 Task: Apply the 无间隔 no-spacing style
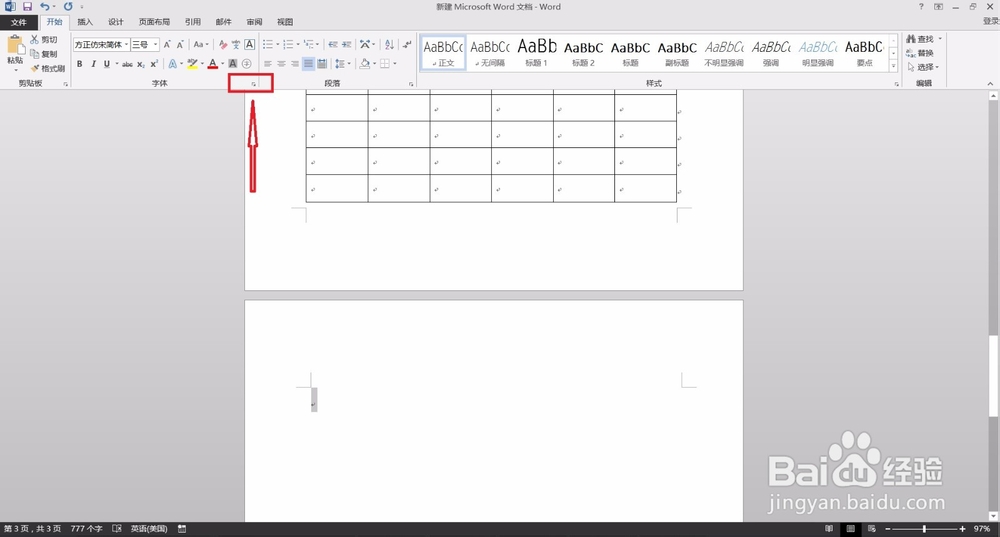[490, 52]
